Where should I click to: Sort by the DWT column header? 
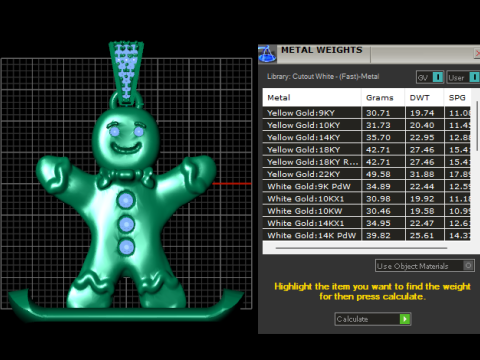[x=424, y=98]
